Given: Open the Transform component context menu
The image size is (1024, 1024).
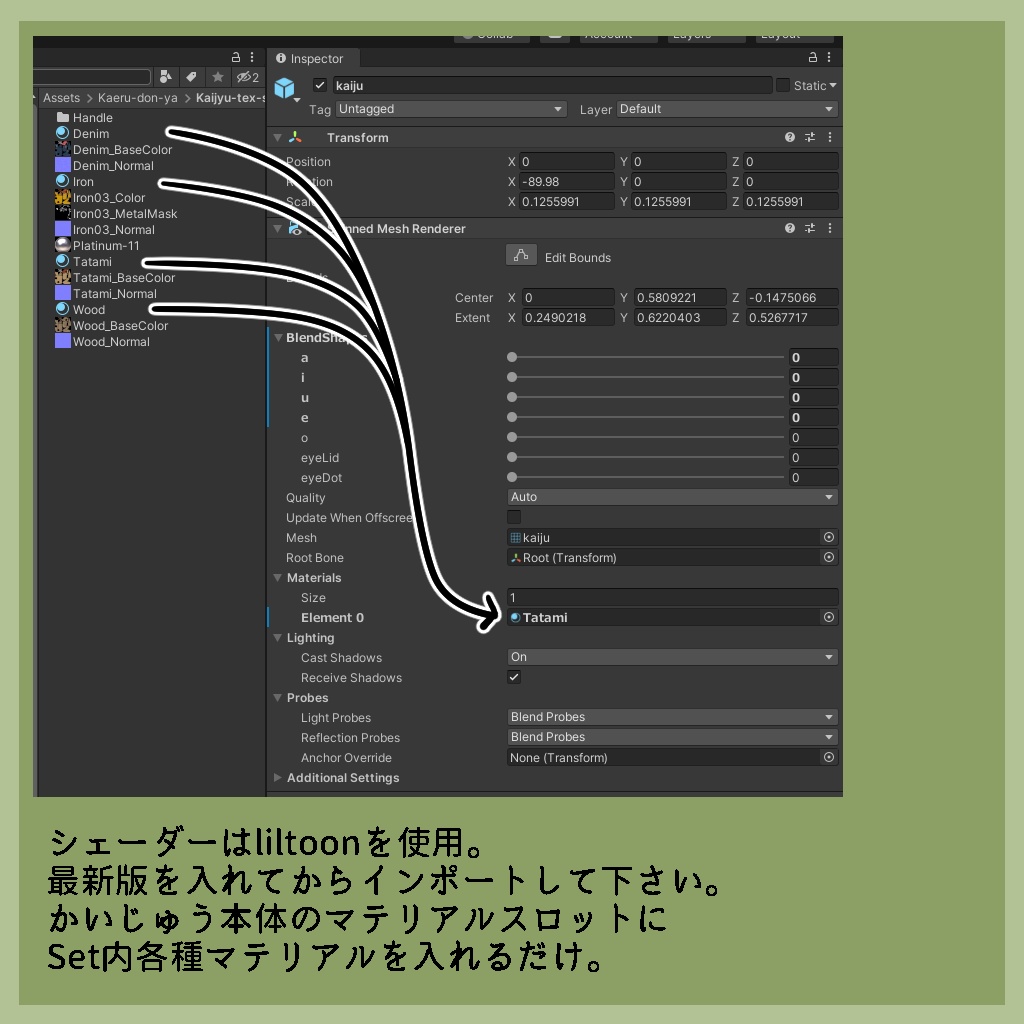Looking at the screenshot, I should (x=828, y=137).
